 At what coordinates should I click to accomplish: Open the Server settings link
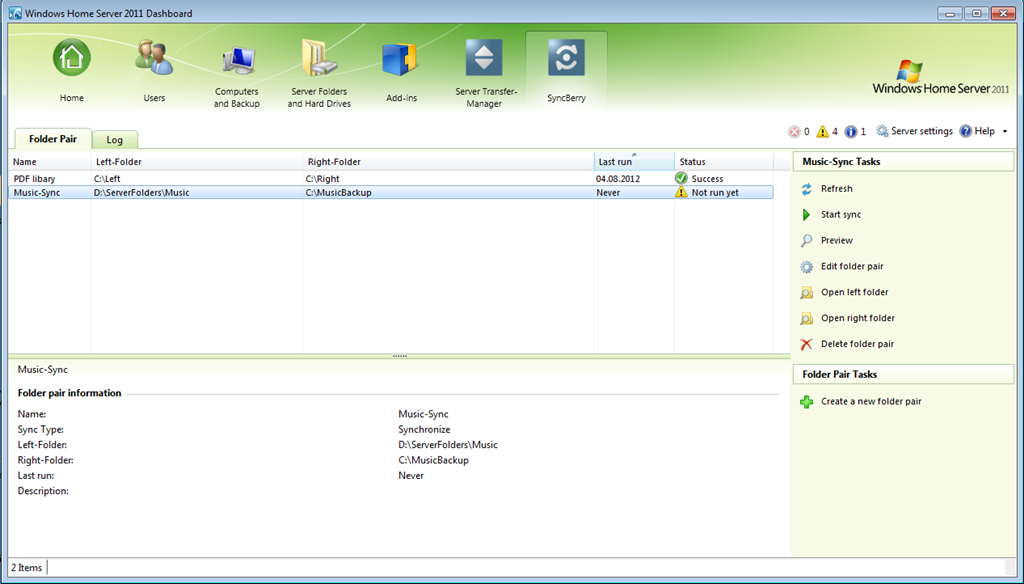click(x=922, y=131)
